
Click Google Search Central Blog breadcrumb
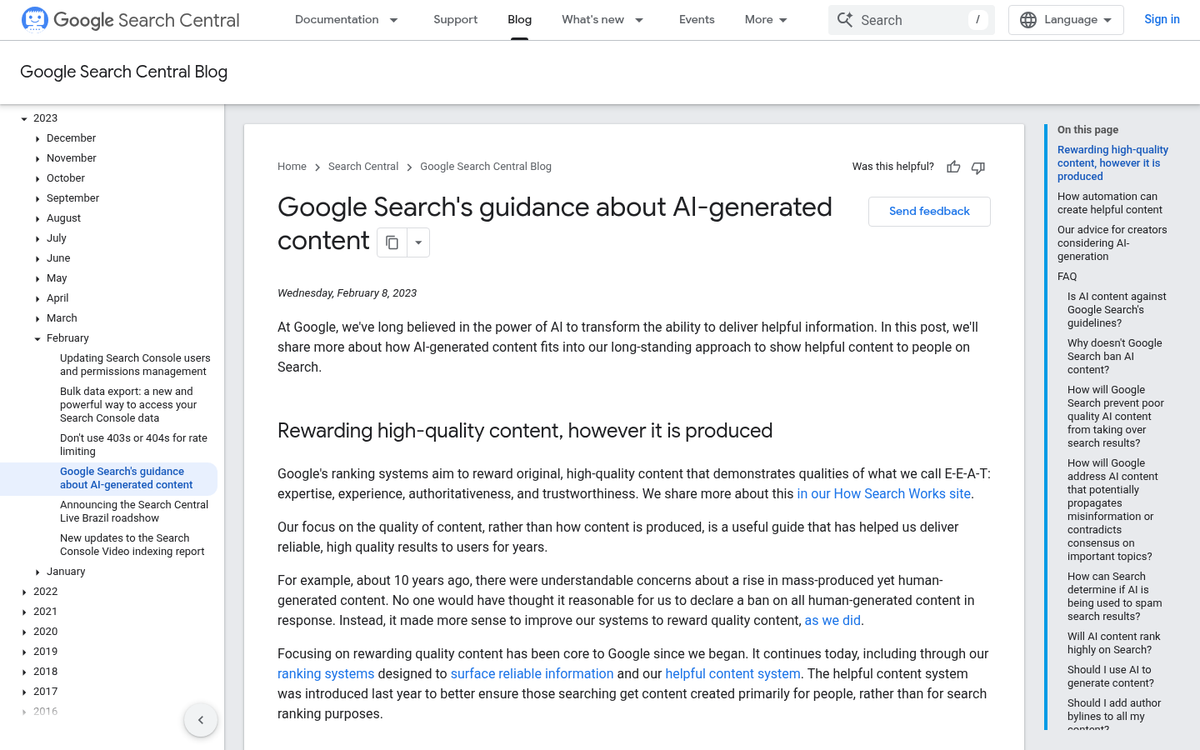(x=486, y=167)
